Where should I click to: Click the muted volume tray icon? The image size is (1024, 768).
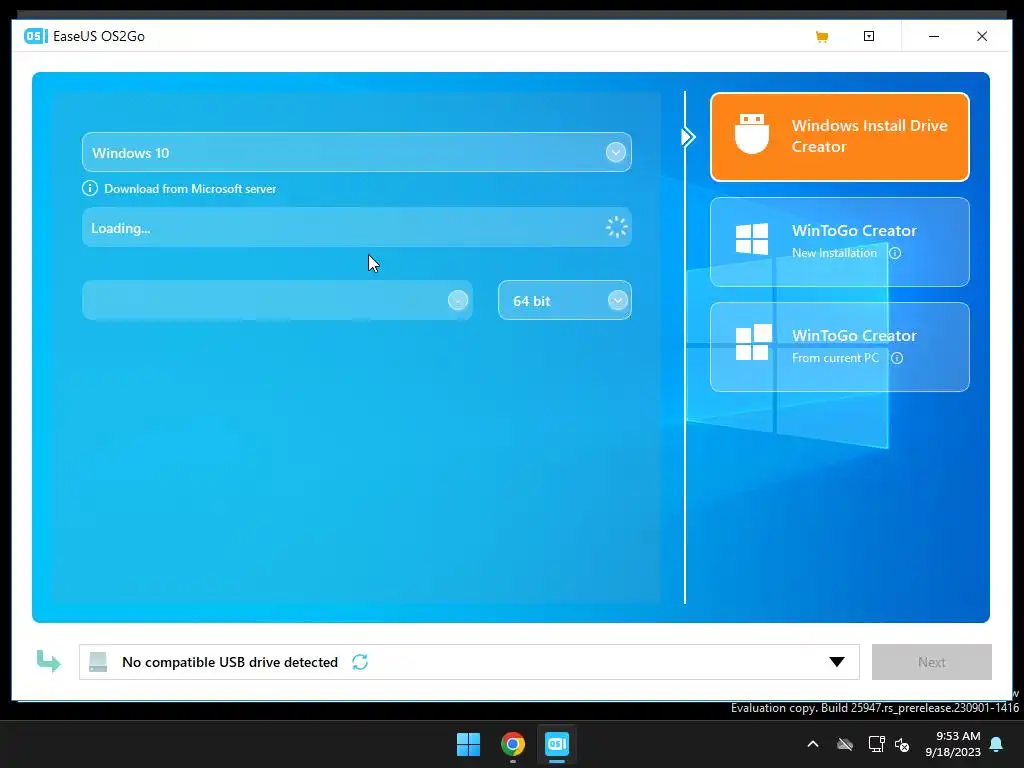[903, 744]
